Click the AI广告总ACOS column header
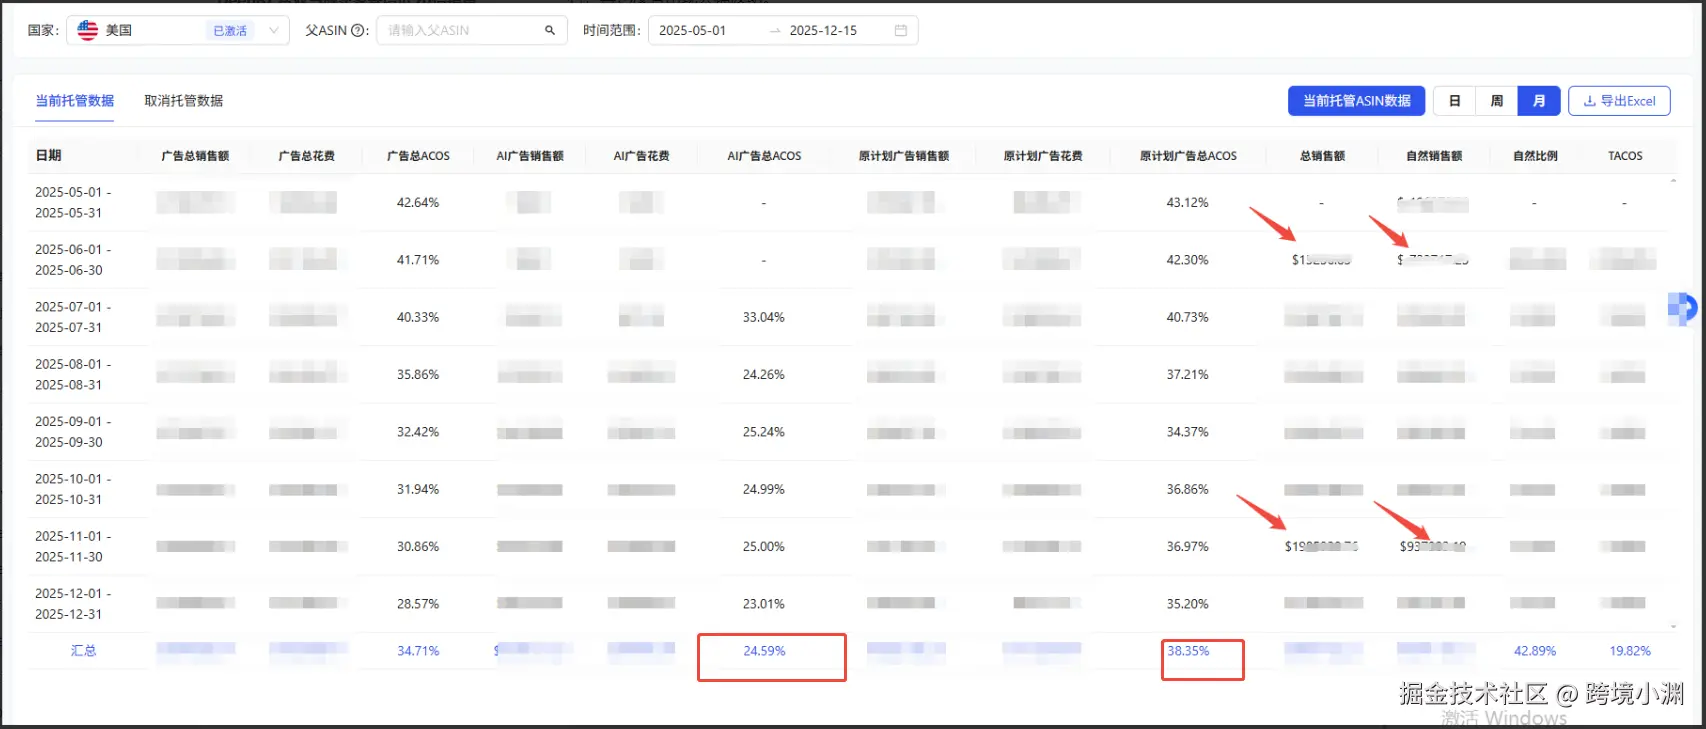Viewport: 1706px width, 729px height. tap(764, 155)
